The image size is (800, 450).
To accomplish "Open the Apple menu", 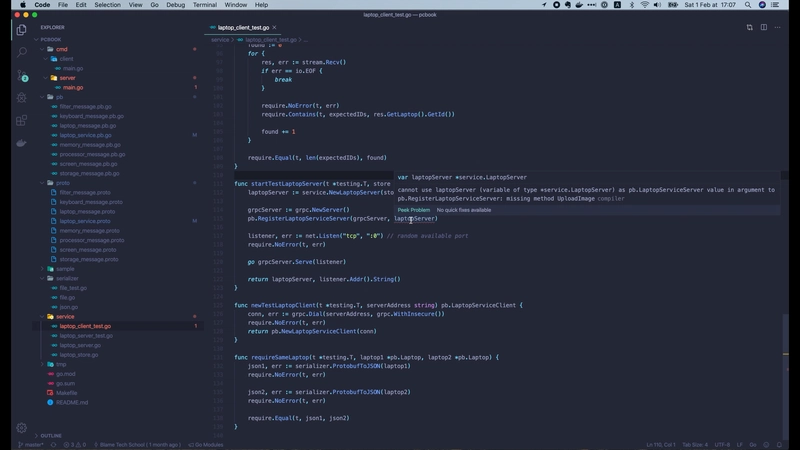I will [x=22, y=5].
